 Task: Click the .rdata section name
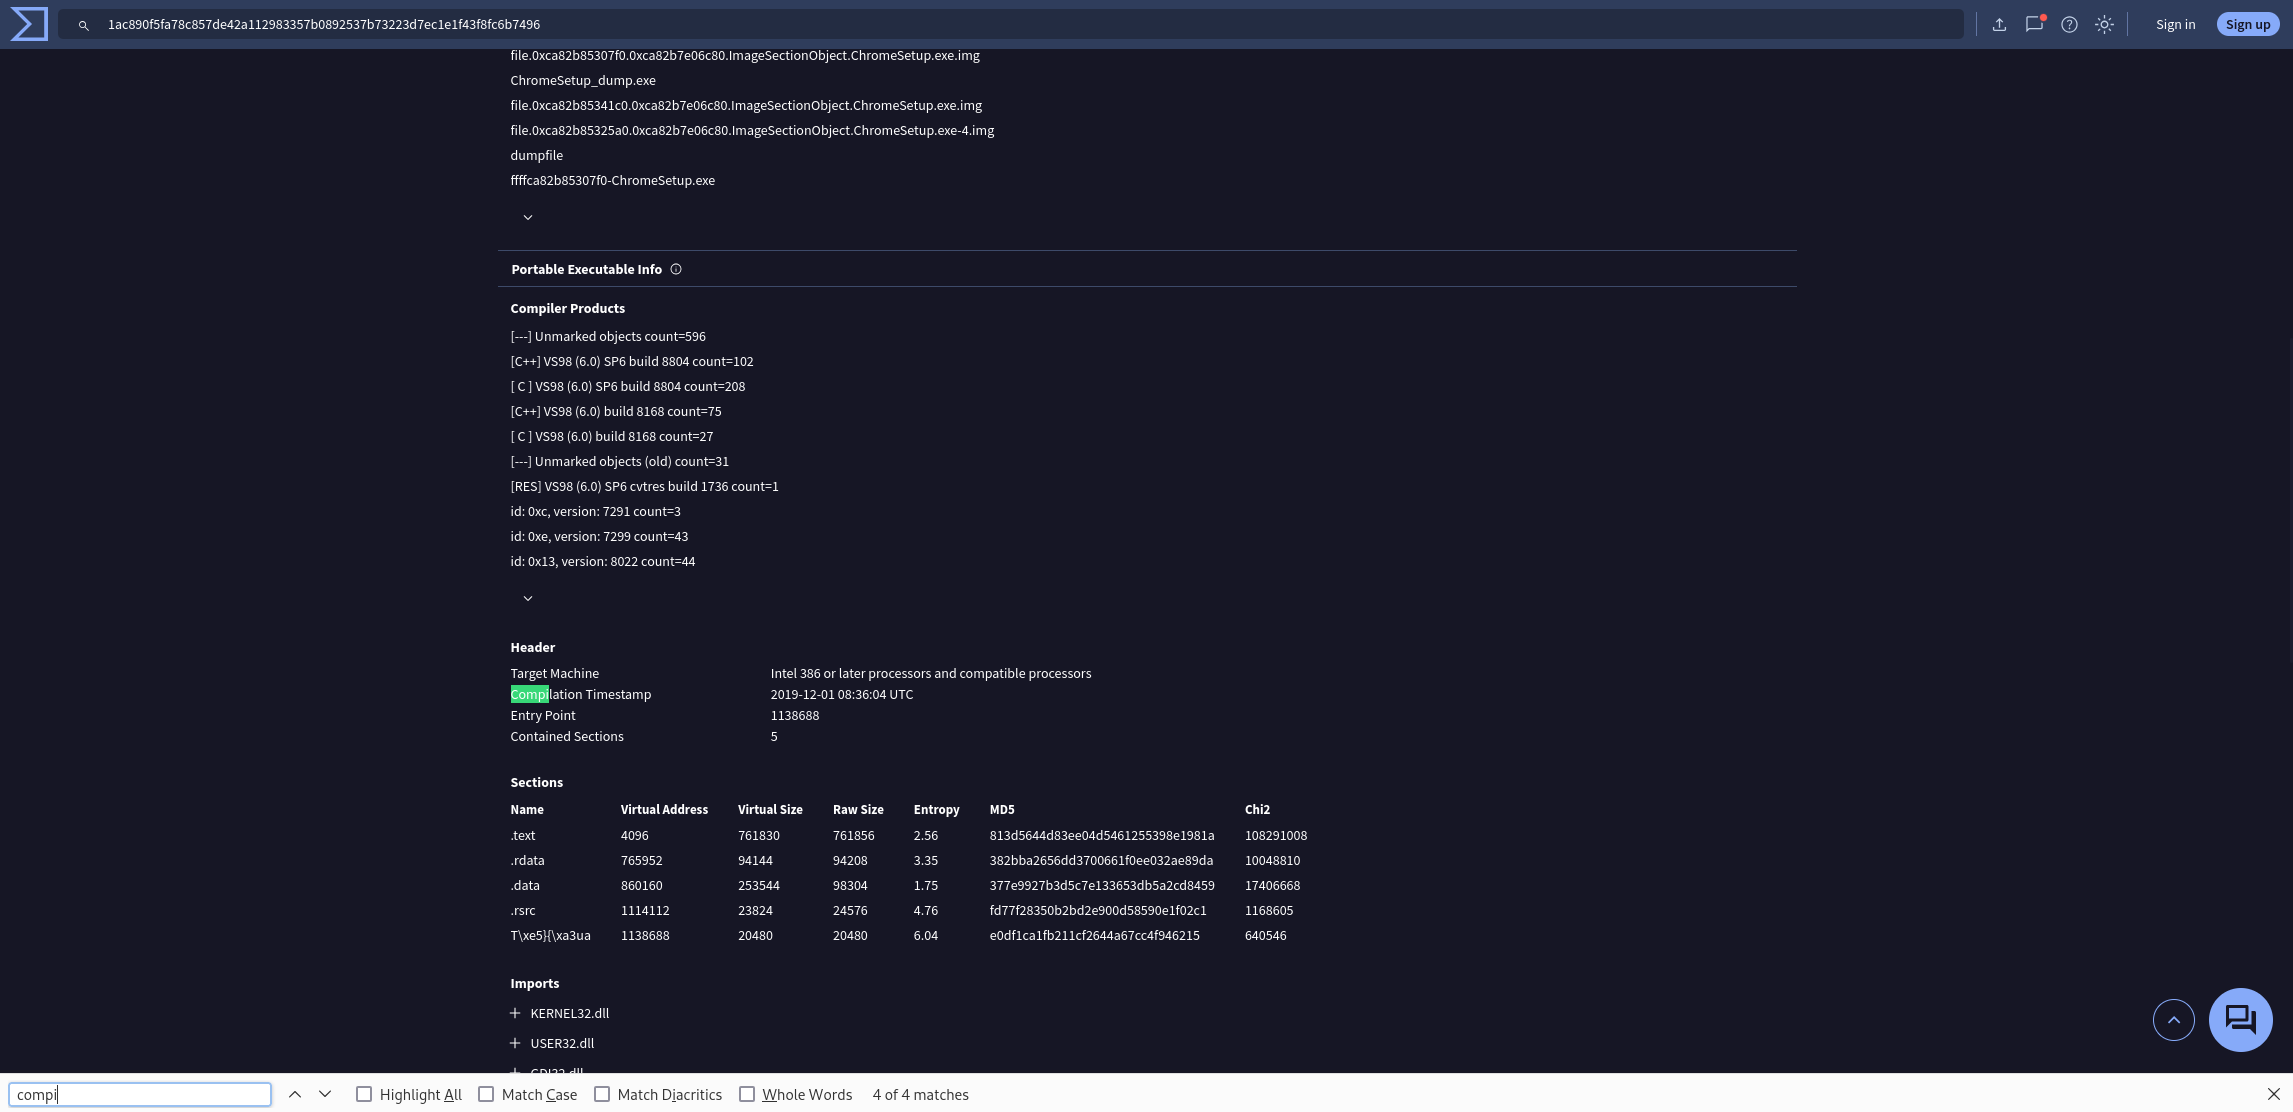tap(528, 860)
